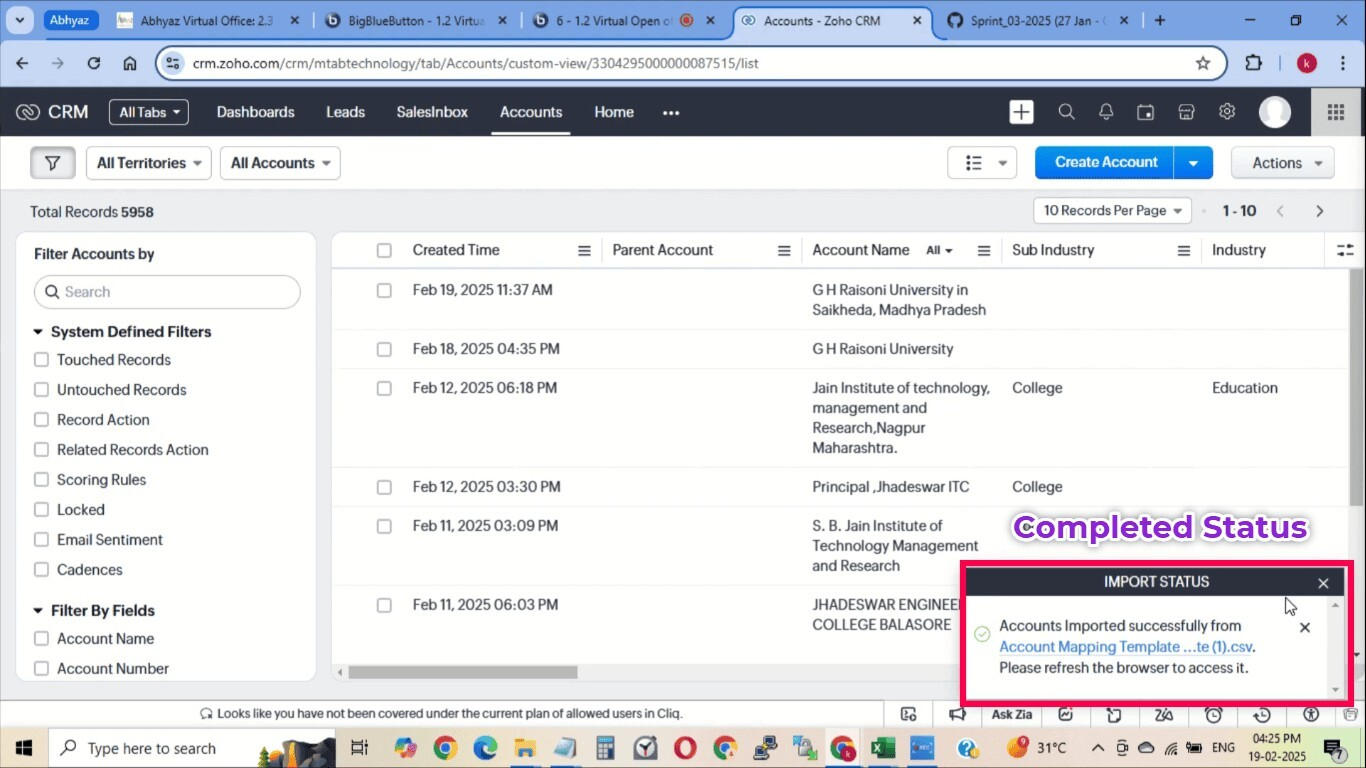Dismiss the accounts imported message
Image resolution: width=1366 pixels, height=768 pixels.
[x=1304, y=628]
